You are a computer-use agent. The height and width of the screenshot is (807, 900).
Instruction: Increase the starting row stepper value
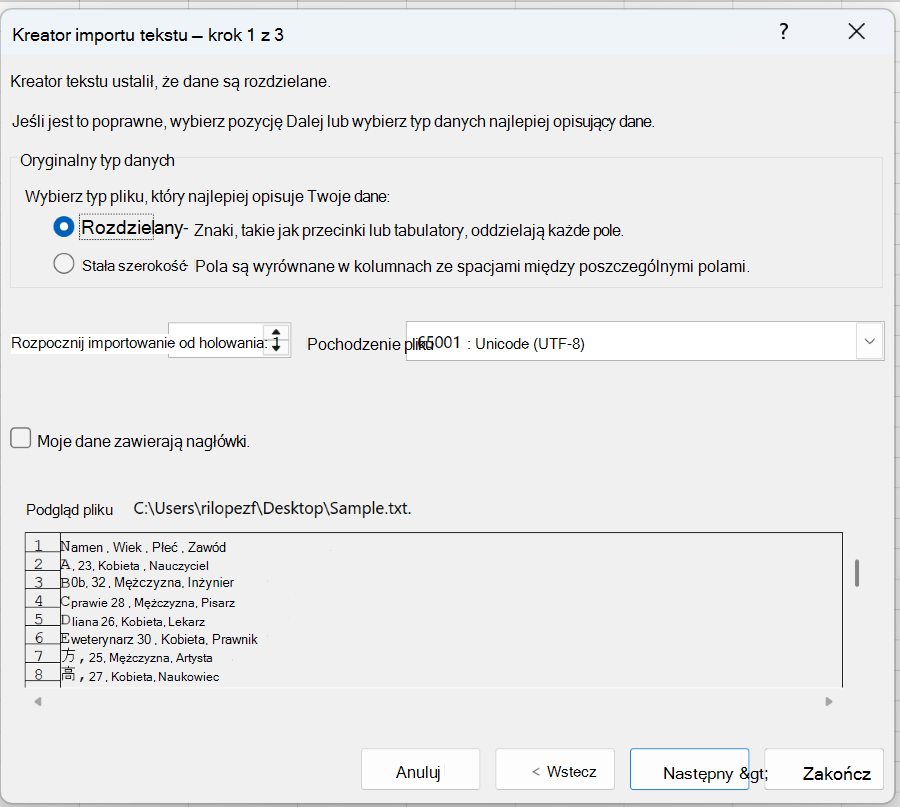pyautogui.click(x=276, y=333)
